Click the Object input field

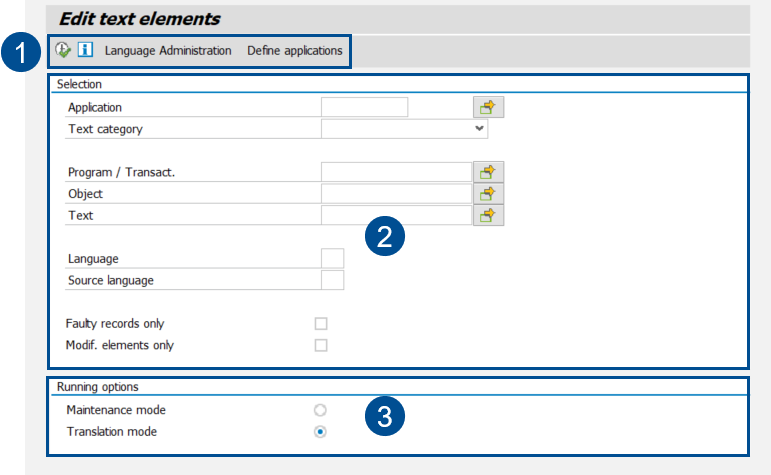tap(396, 193)
